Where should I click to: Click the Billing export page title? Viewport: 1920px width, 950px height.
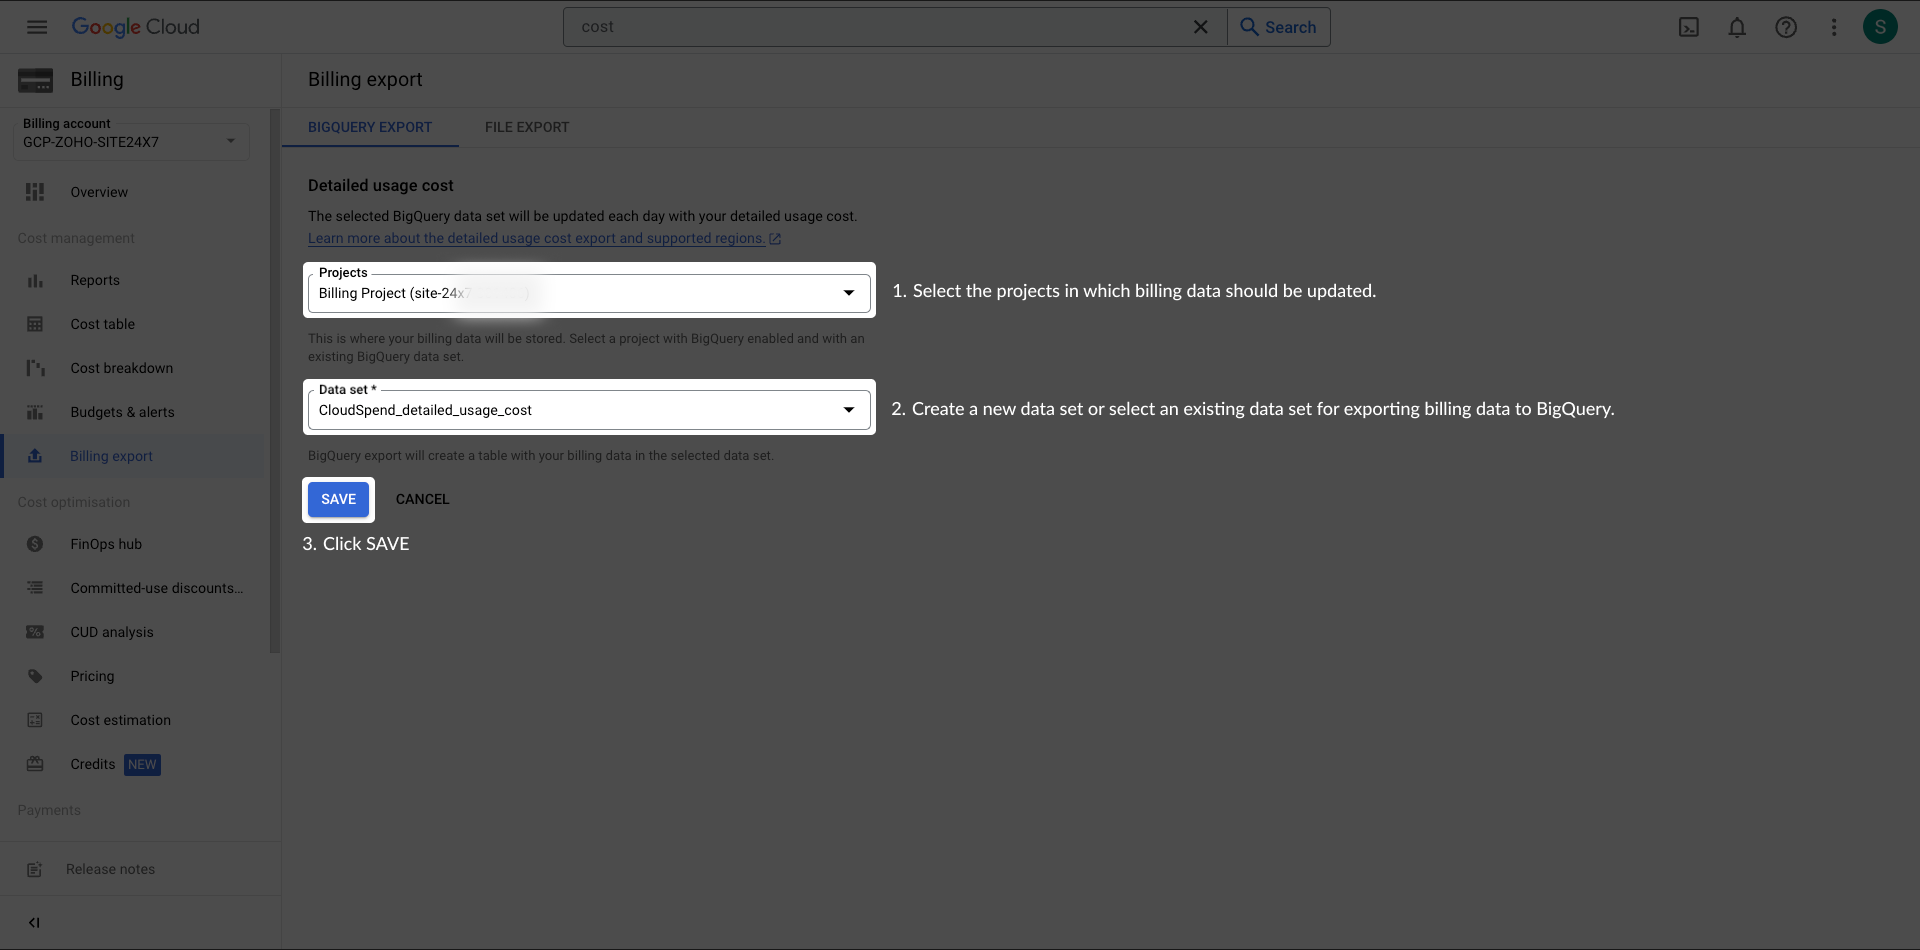tap(365, 79)
